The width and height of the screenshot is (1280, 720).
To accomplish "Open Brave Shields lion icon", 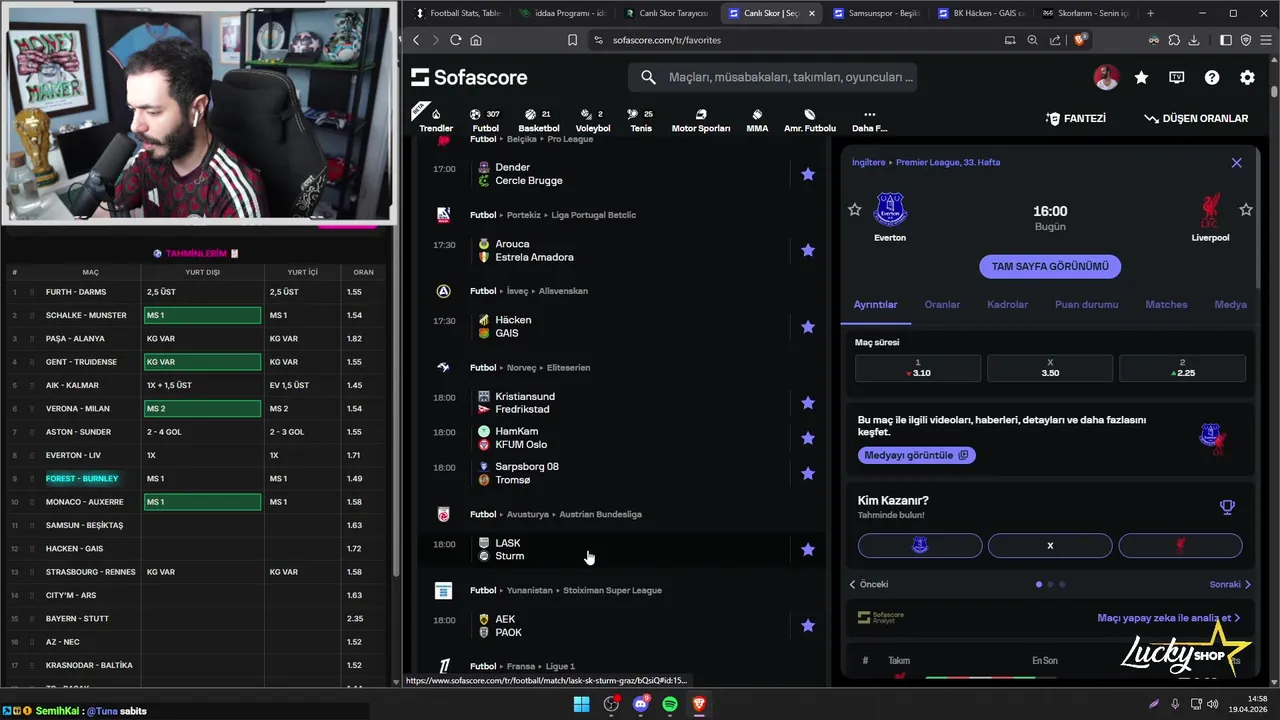I will pos(1080,40).
